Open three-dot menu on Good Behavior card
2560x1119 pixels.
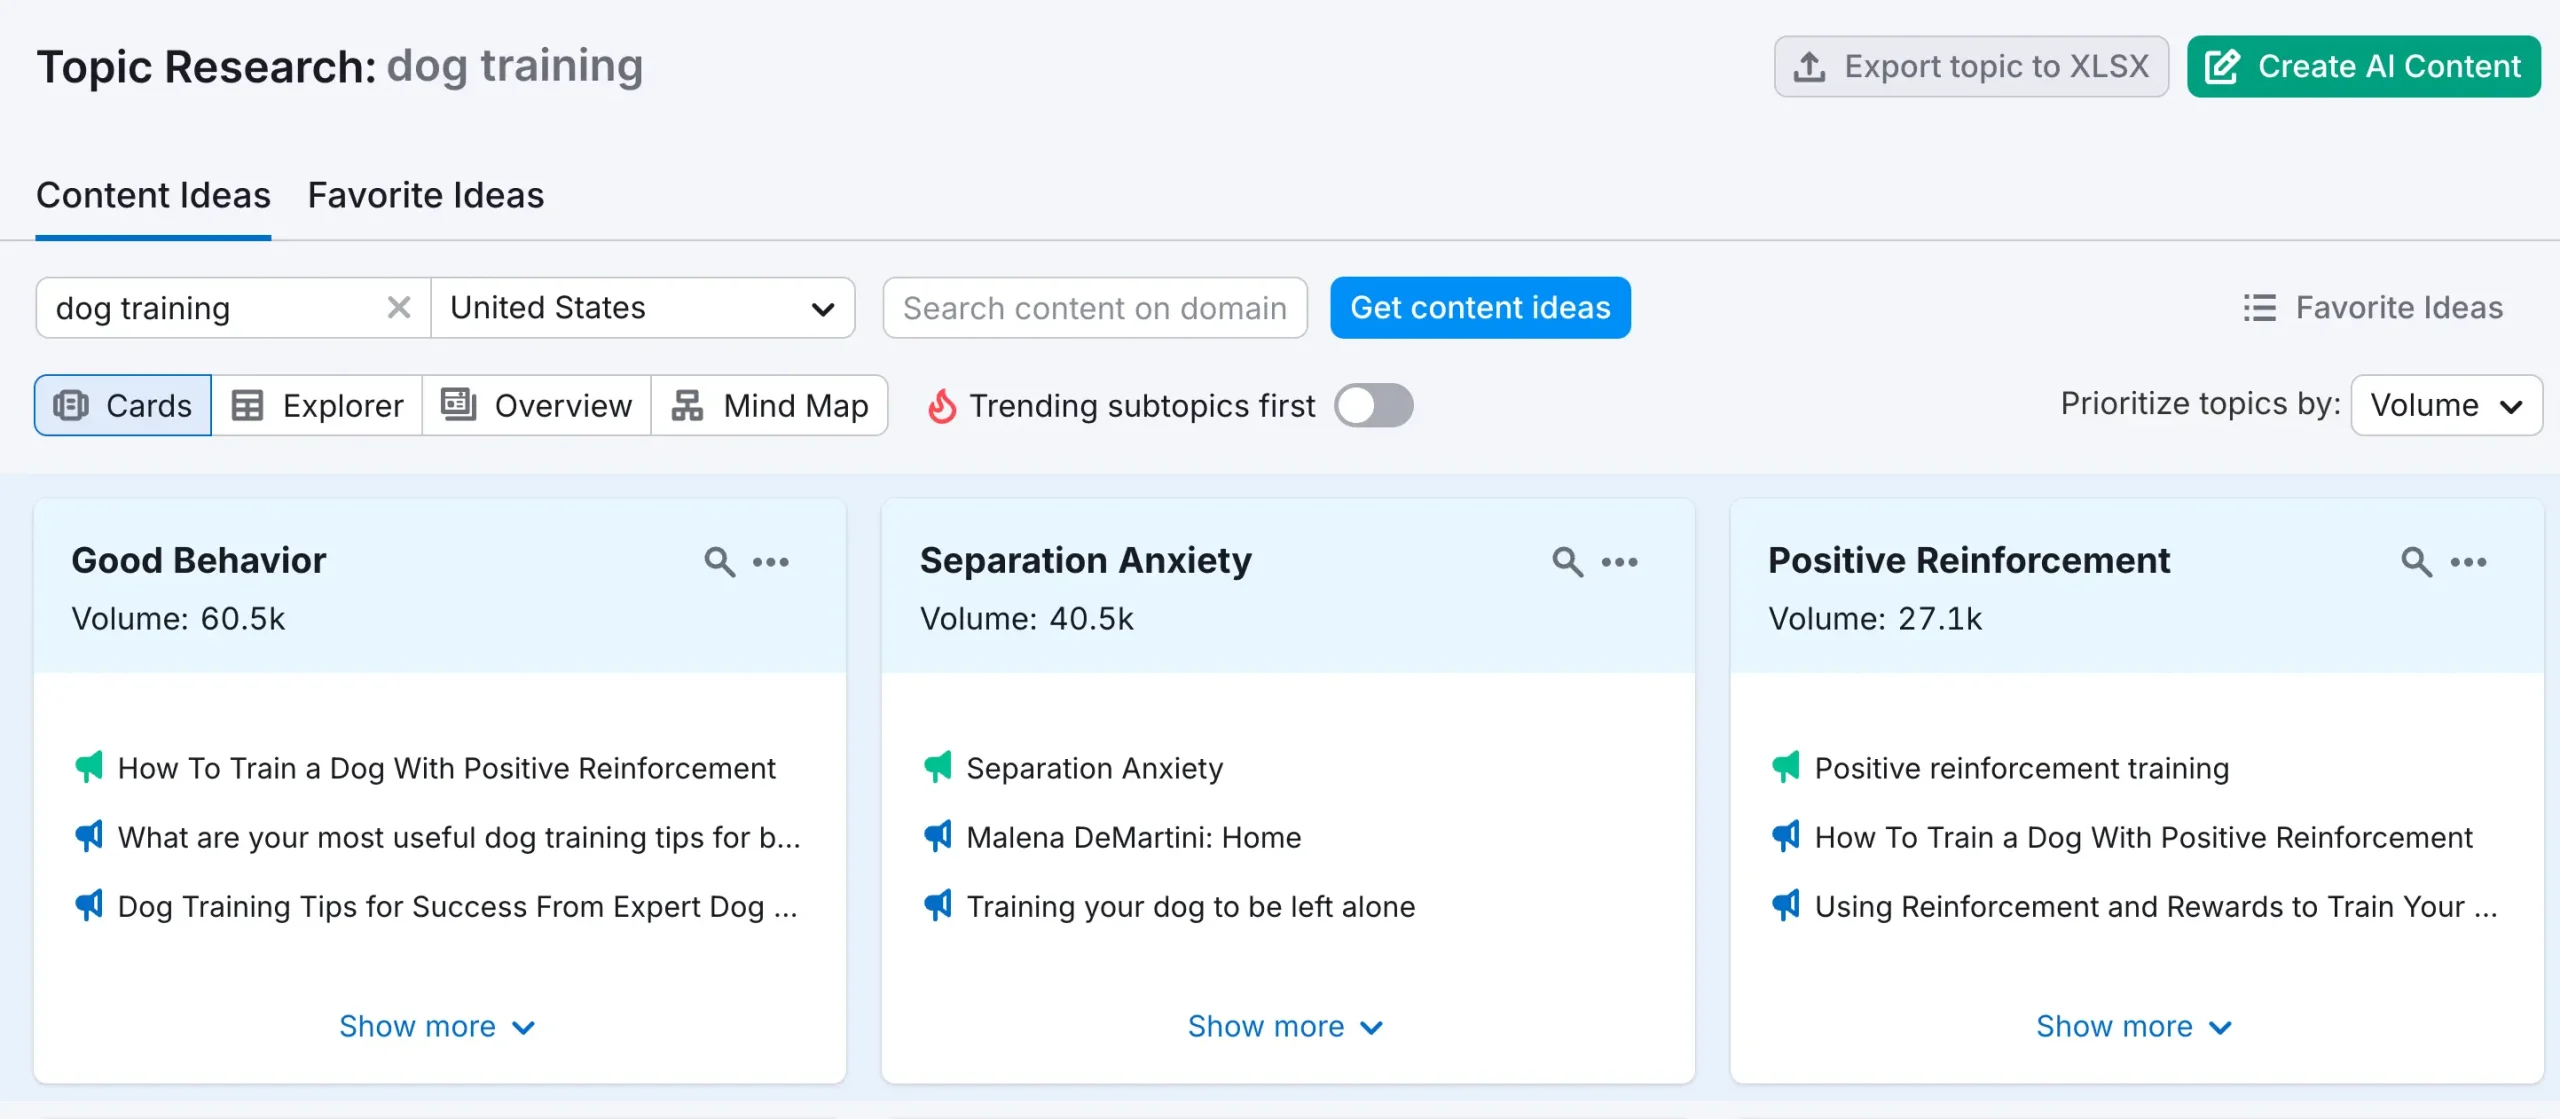(x=771, y=562)
